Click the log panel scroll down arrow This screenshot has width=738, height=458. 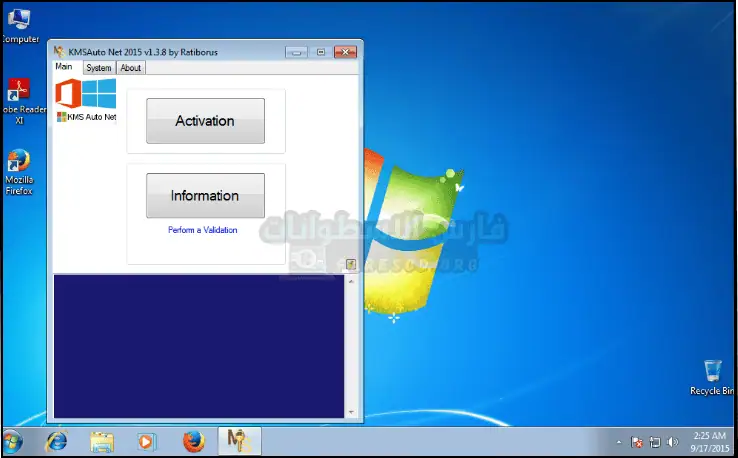[x=351, y=411]
